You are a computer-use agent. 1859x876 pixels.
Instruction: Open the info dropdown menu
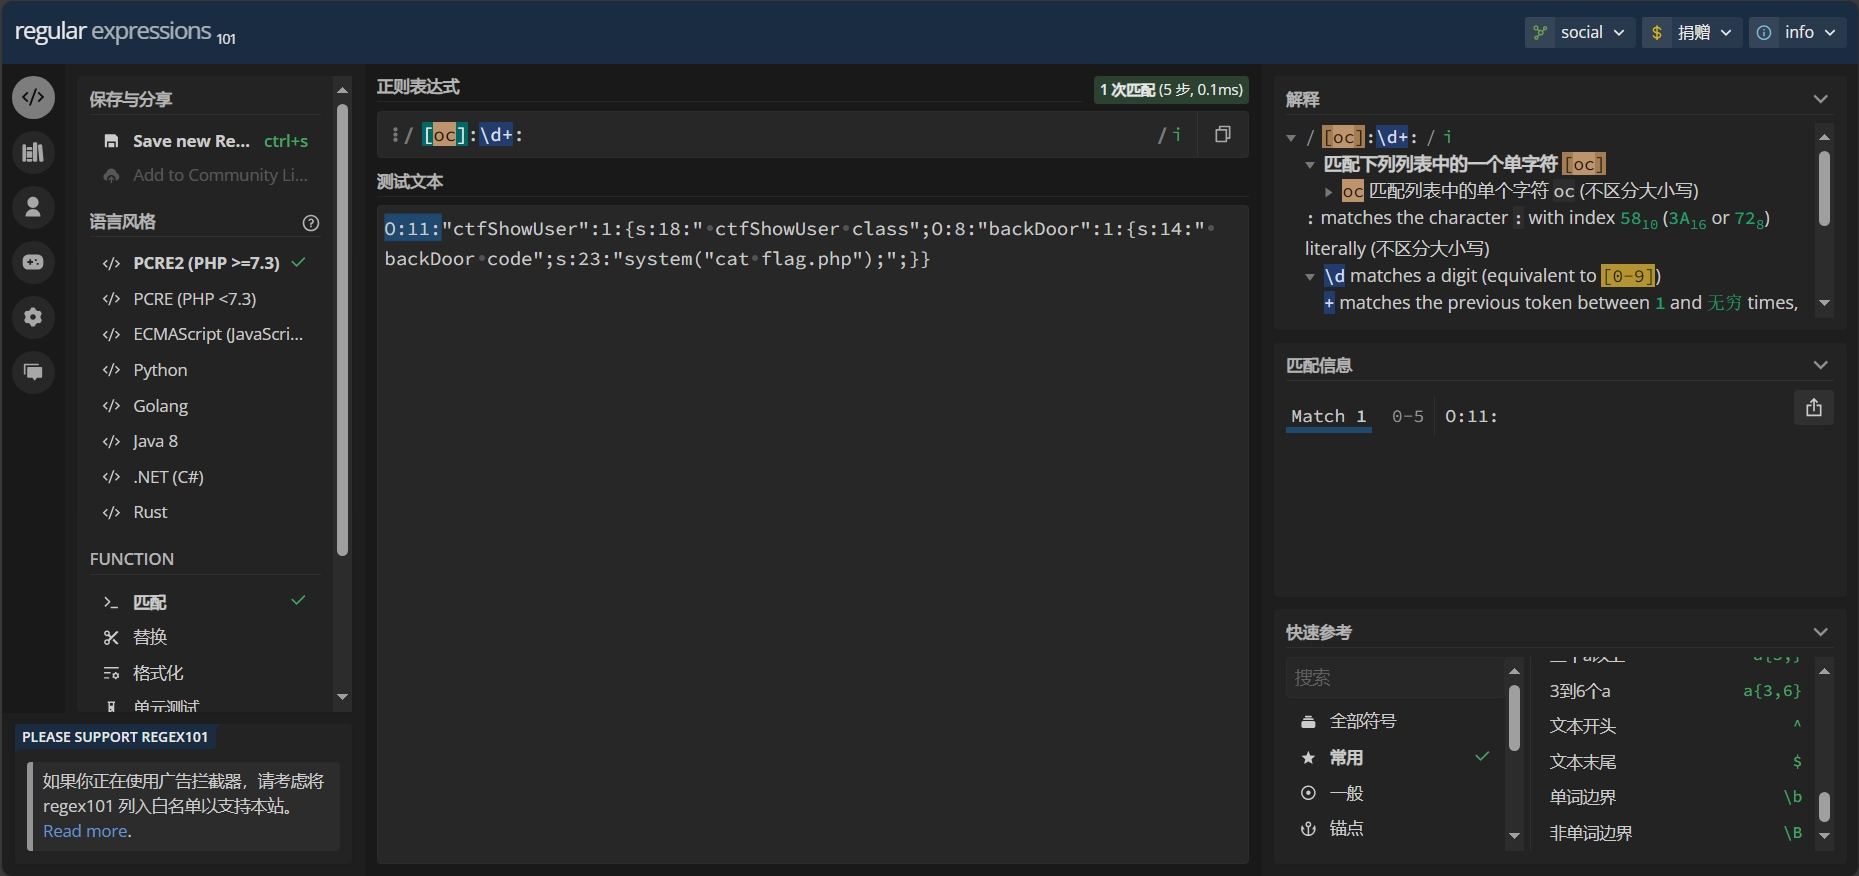click(1797, 32)
